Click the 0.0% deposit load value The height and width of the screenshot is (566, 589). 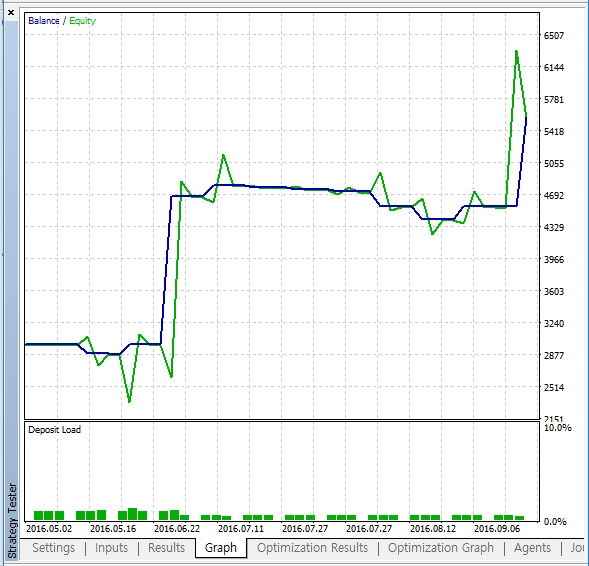tap(555, 521)
